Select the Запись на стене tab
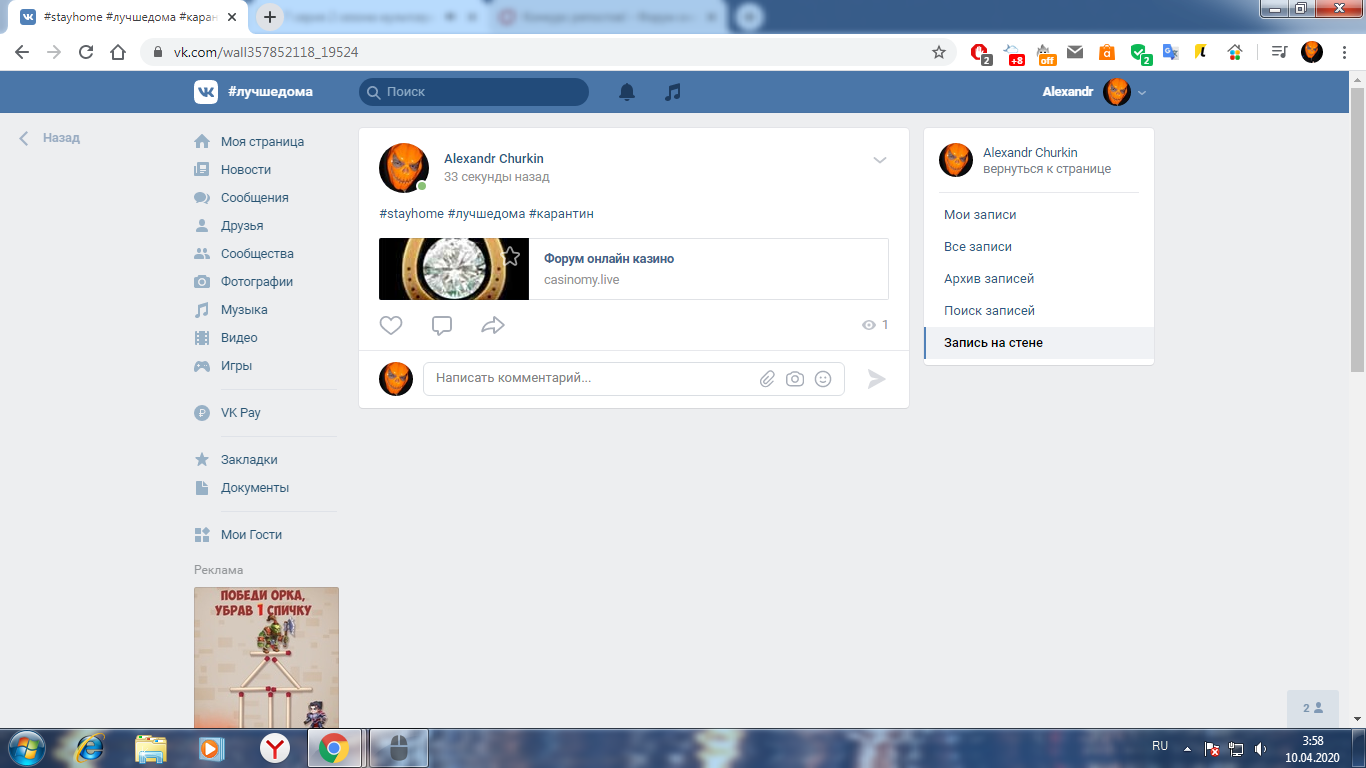This screenshot has height=768, width=1366. [x=1039, y=343]
